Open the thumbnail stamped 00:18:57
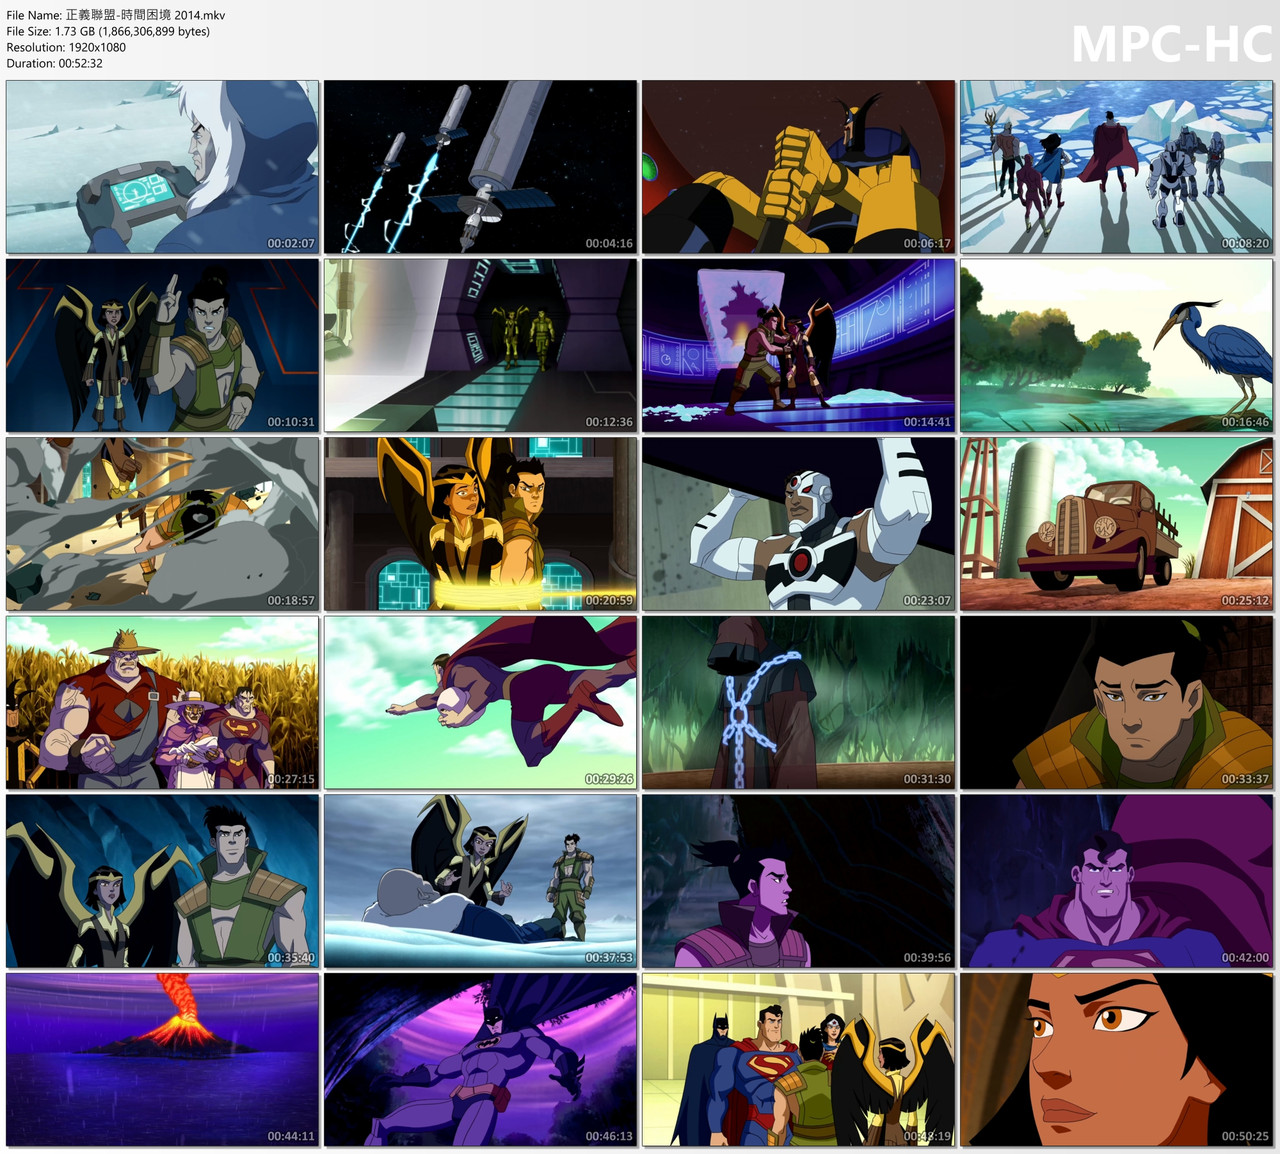Image resolution: width=1280 pixels, height=1154 pixels. click(x=162, y=524)
